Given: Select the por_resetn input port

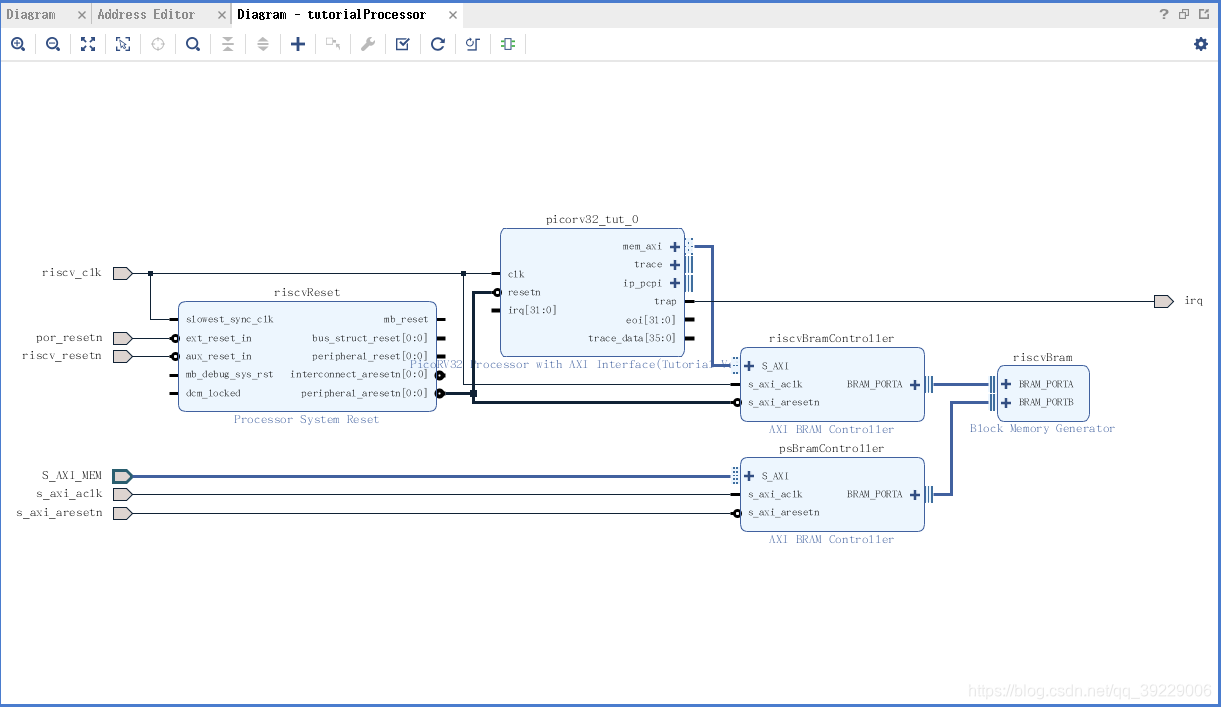Looking at the screenshot, I should coord(122,338).
